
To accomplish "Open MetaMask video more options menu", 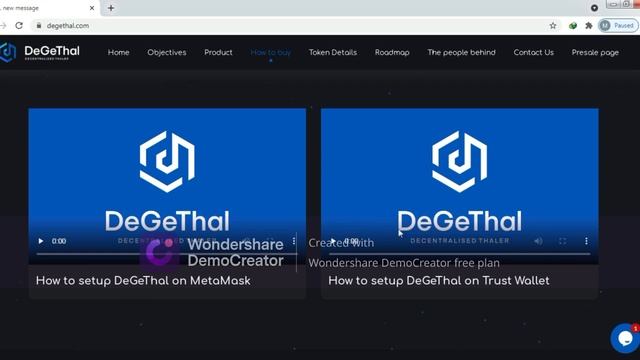I will [293, 241].
